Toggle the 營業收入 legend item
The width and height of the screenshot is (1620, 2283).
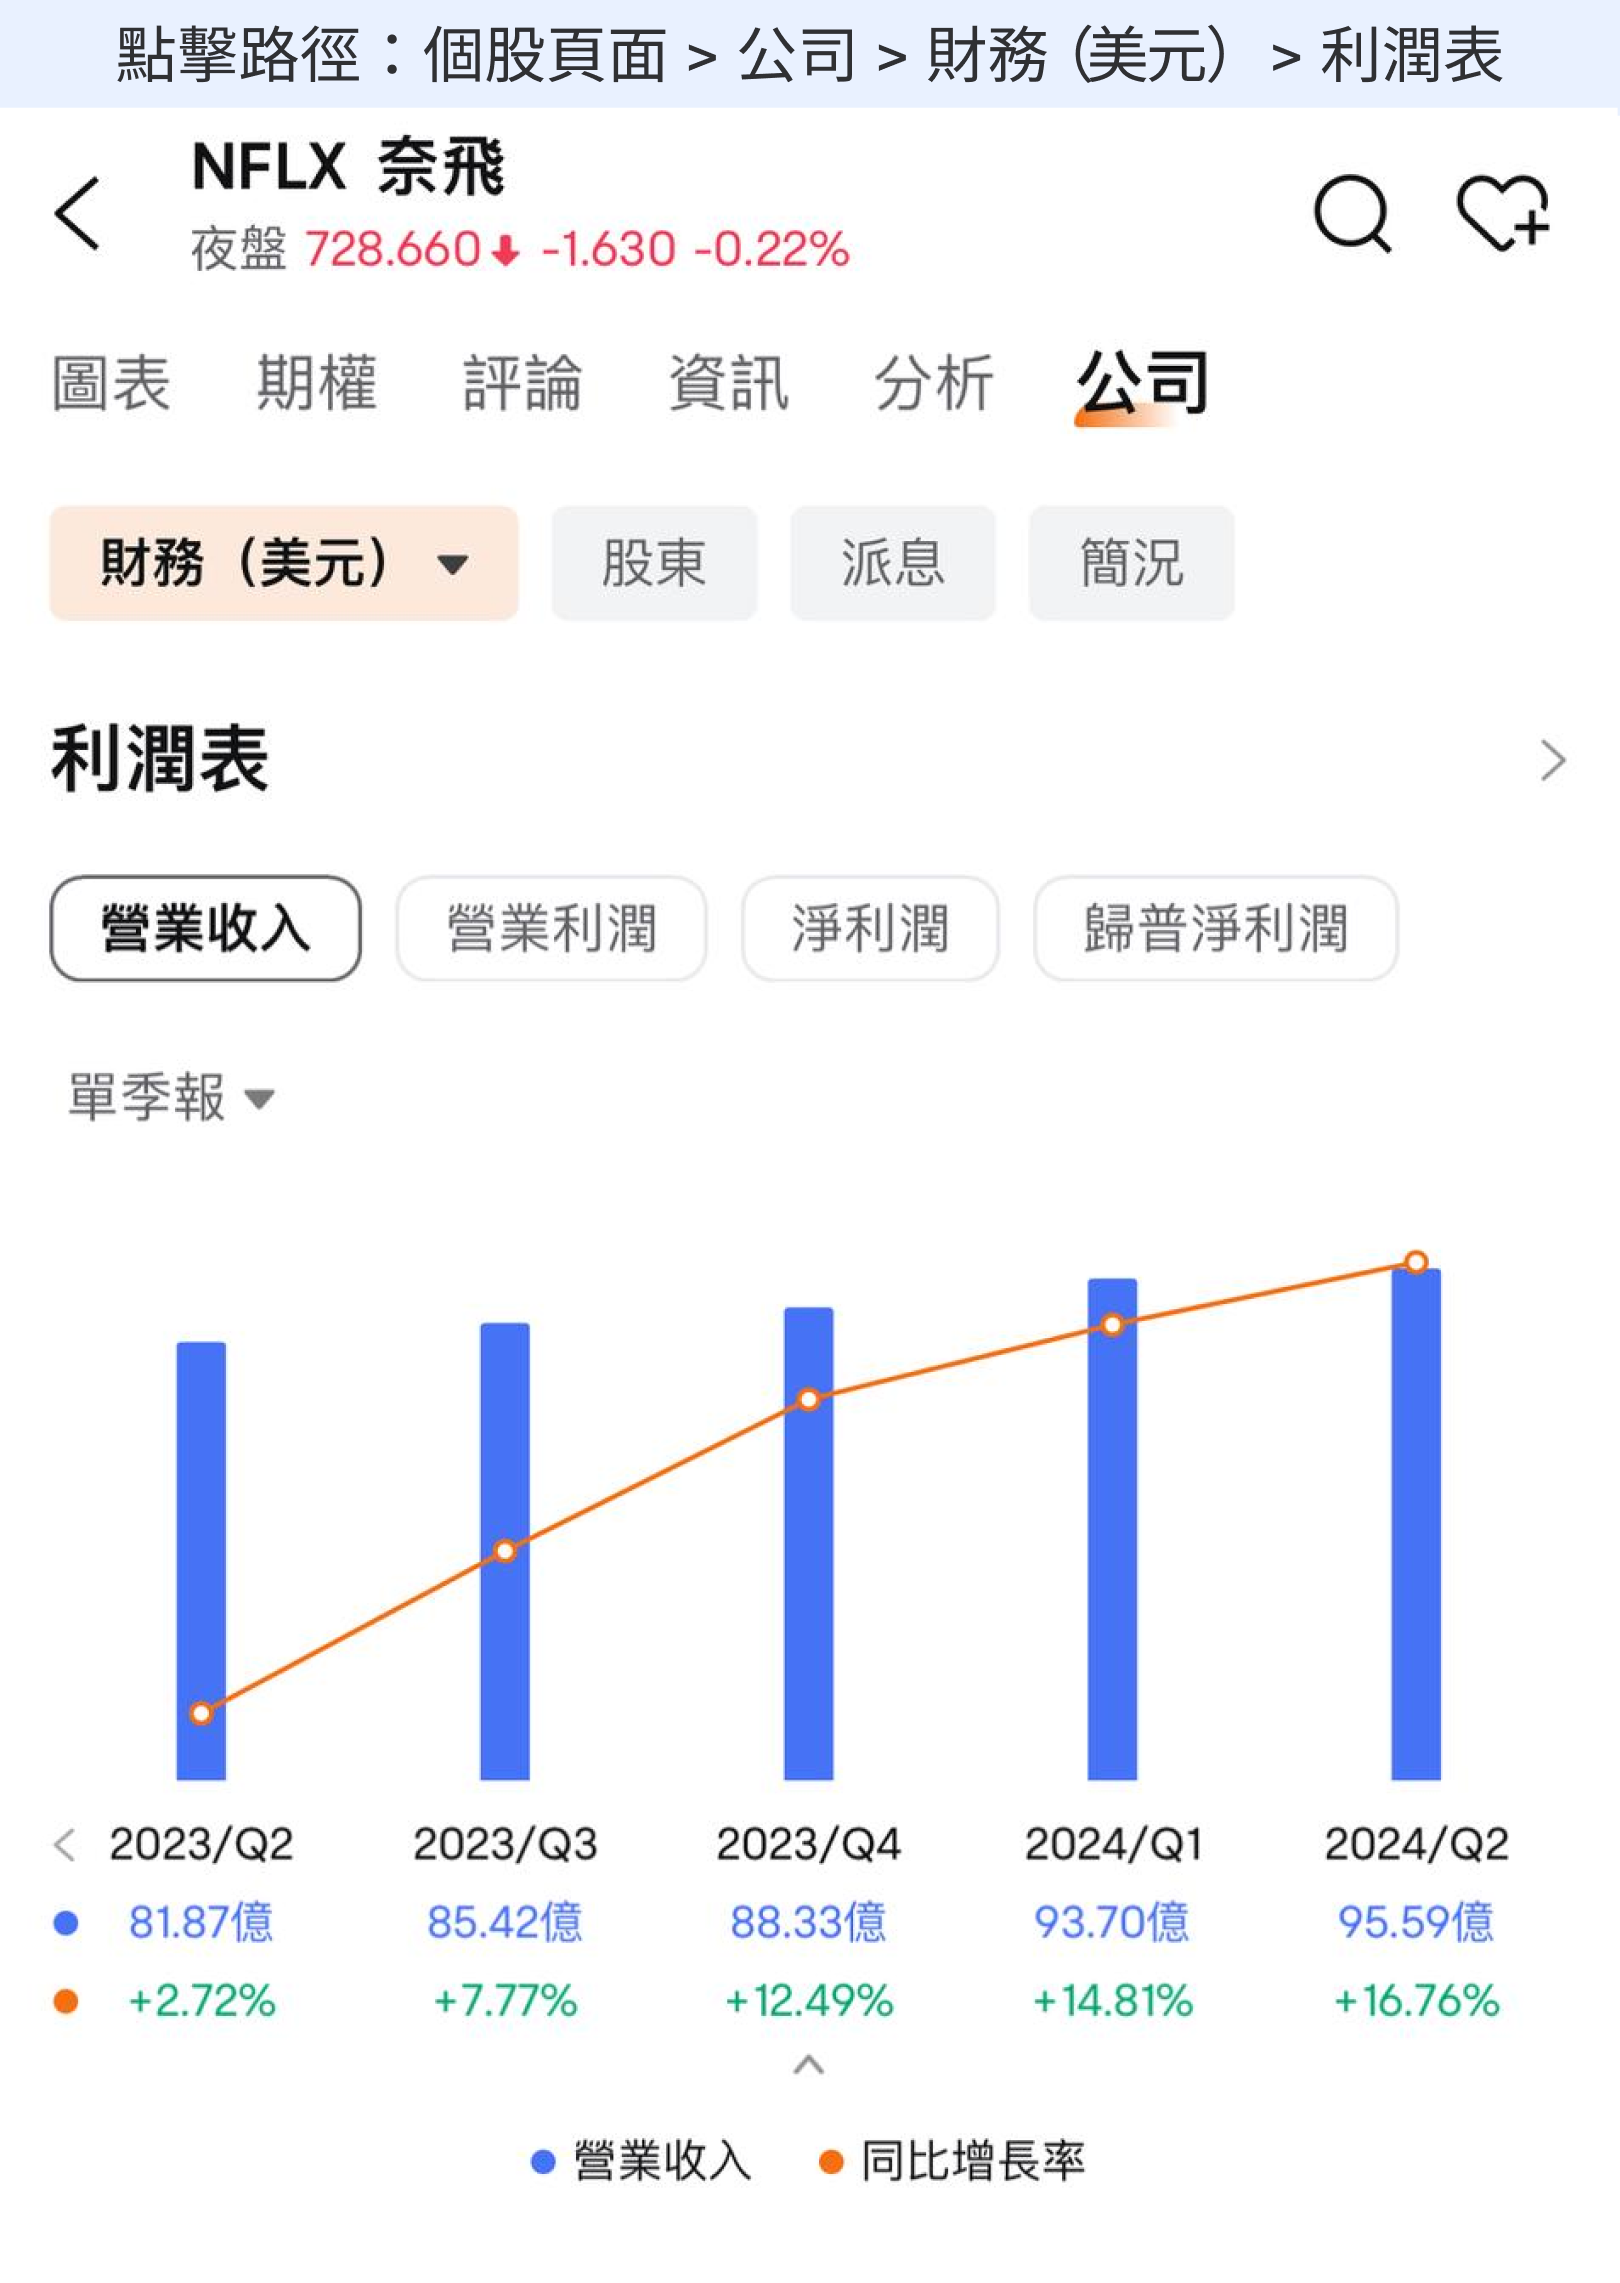(x=641, y=2161)
